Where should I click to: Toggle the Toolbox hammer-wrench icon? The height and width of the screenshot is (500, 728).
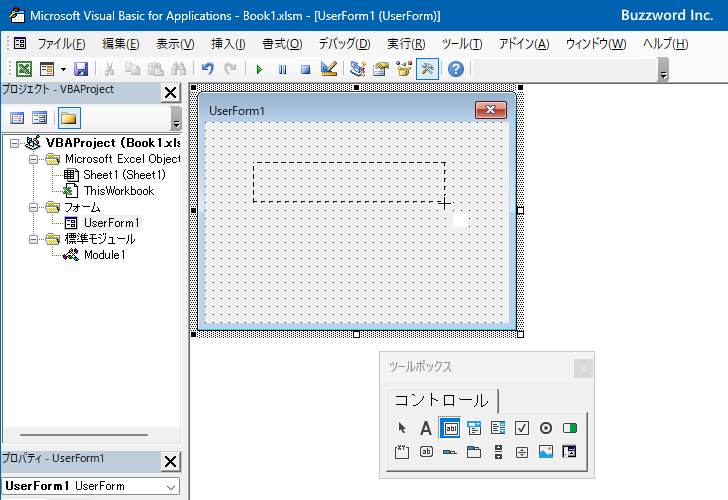tap(427, 69)
